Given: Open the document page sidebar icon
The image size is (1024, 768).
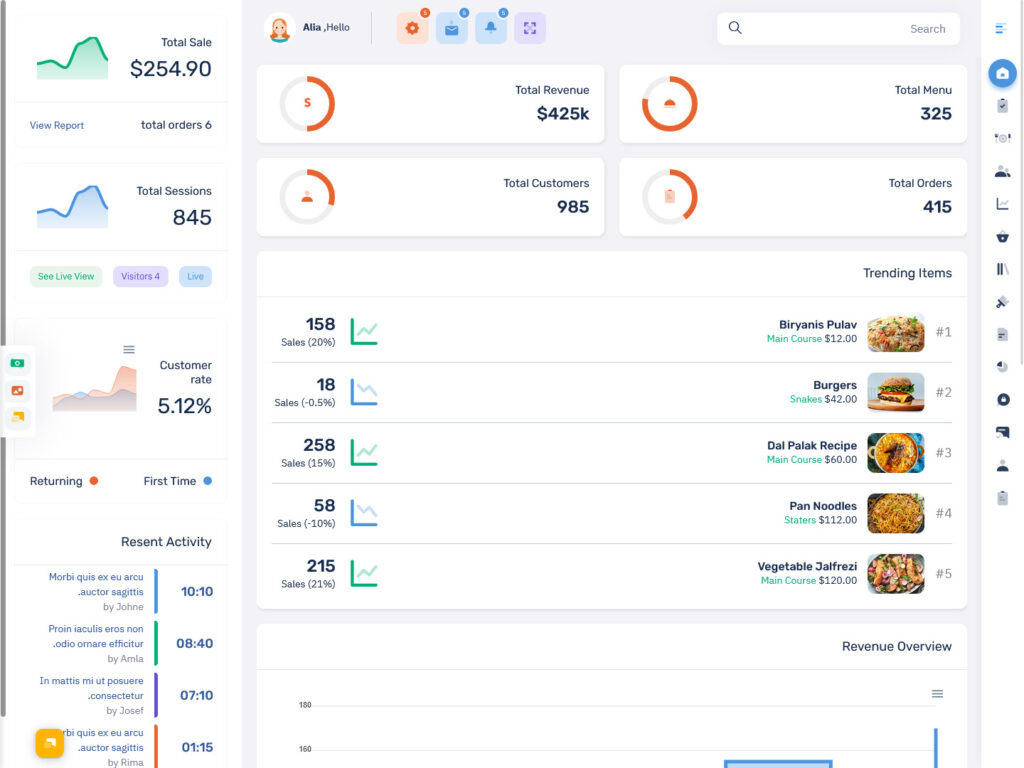Looking at the screenshot, I should point(1002,334).
